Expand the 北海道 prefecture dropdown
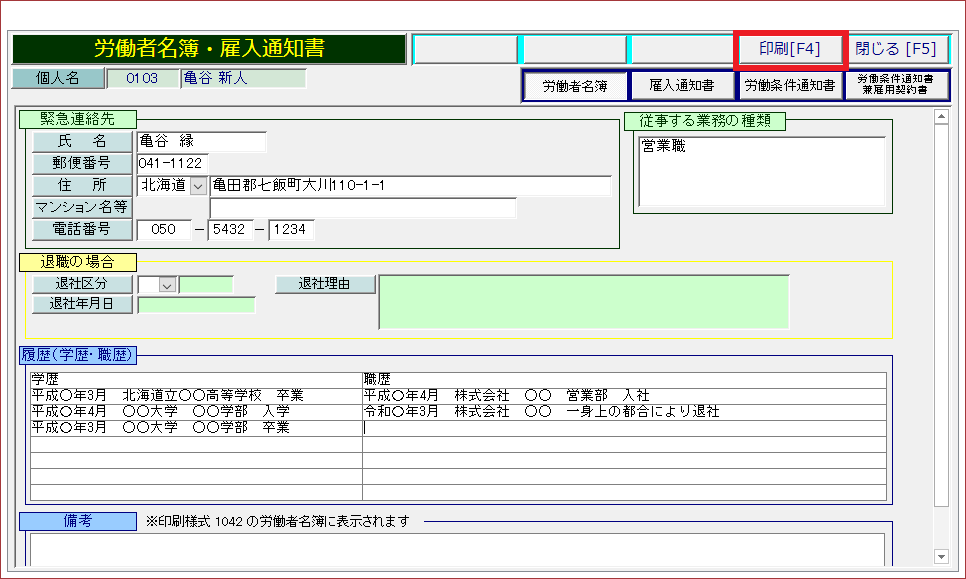The width and height of the screenshot is (966, 579). 198,186
